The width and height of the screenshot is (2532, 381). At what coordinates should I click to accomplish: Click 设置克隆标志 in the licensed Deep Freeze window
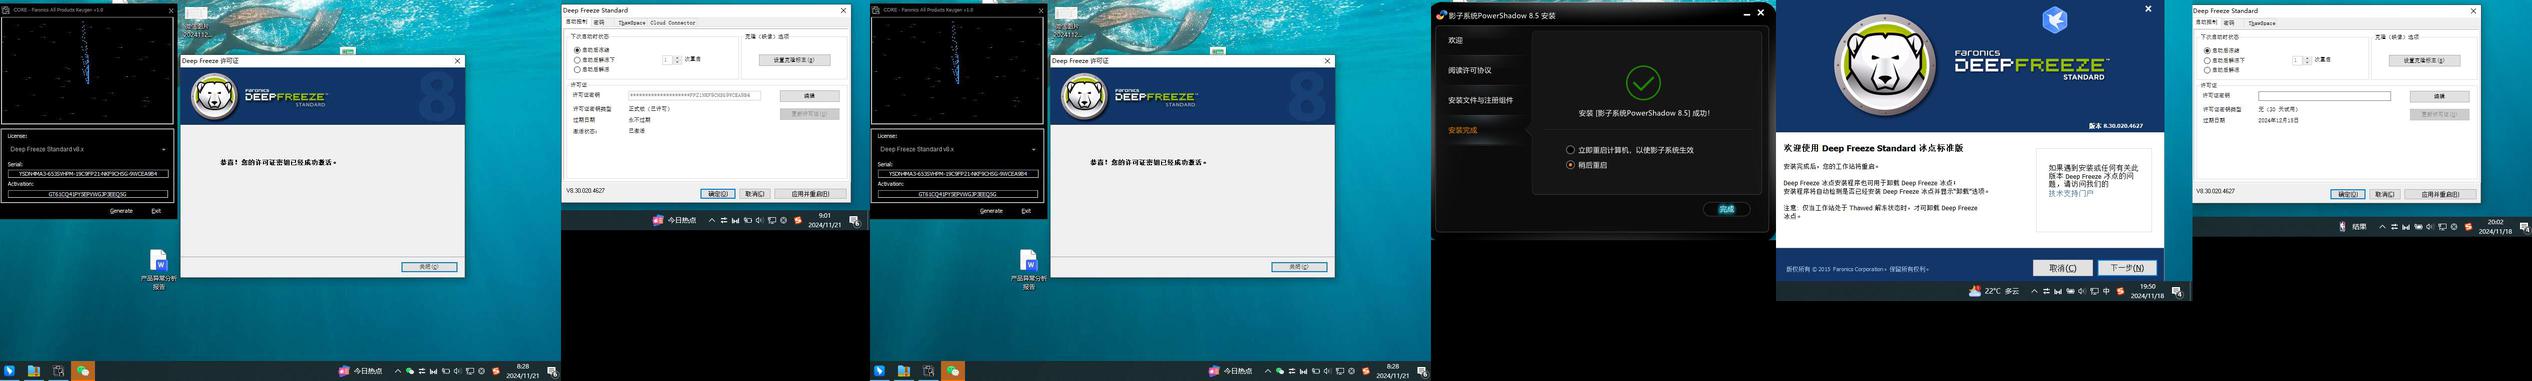click(x=794, y=60)
